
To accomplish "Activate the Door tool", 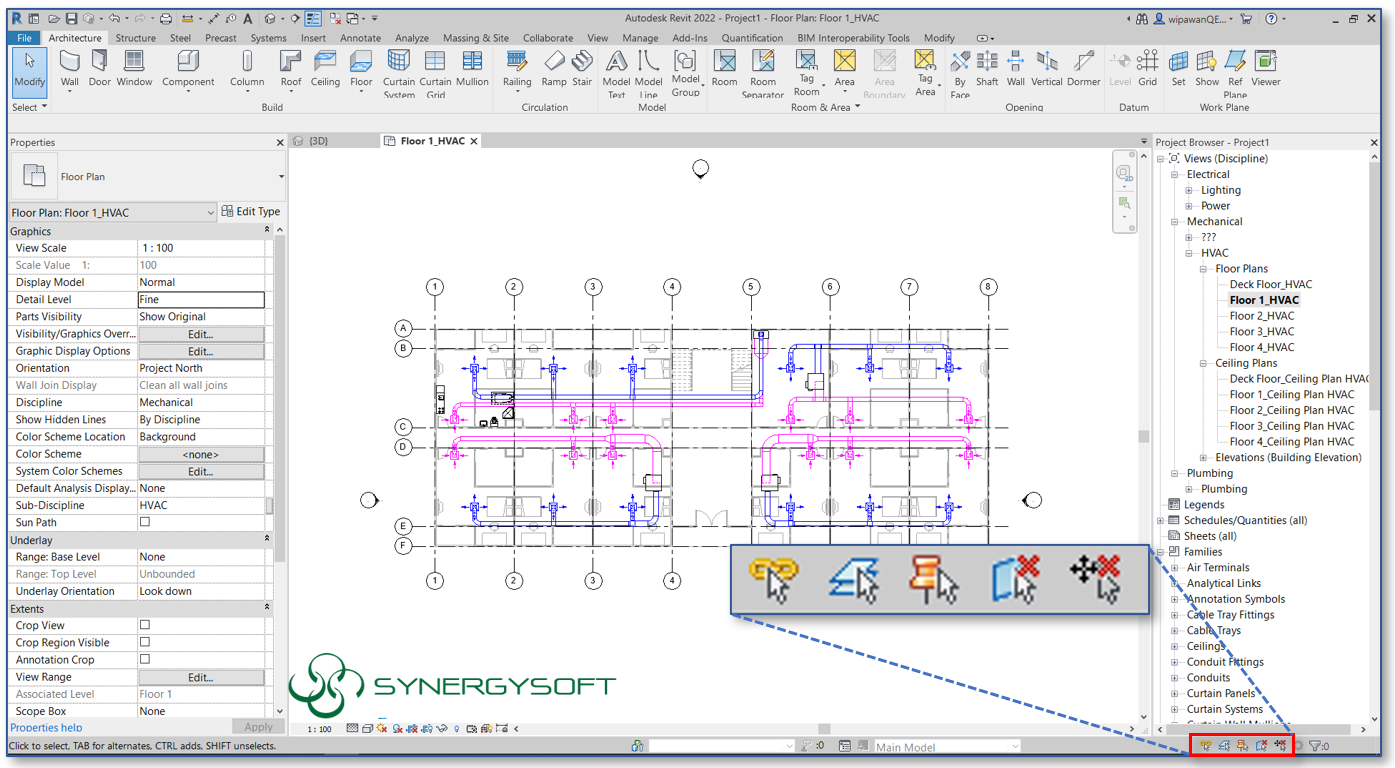I will pos(98,70).
